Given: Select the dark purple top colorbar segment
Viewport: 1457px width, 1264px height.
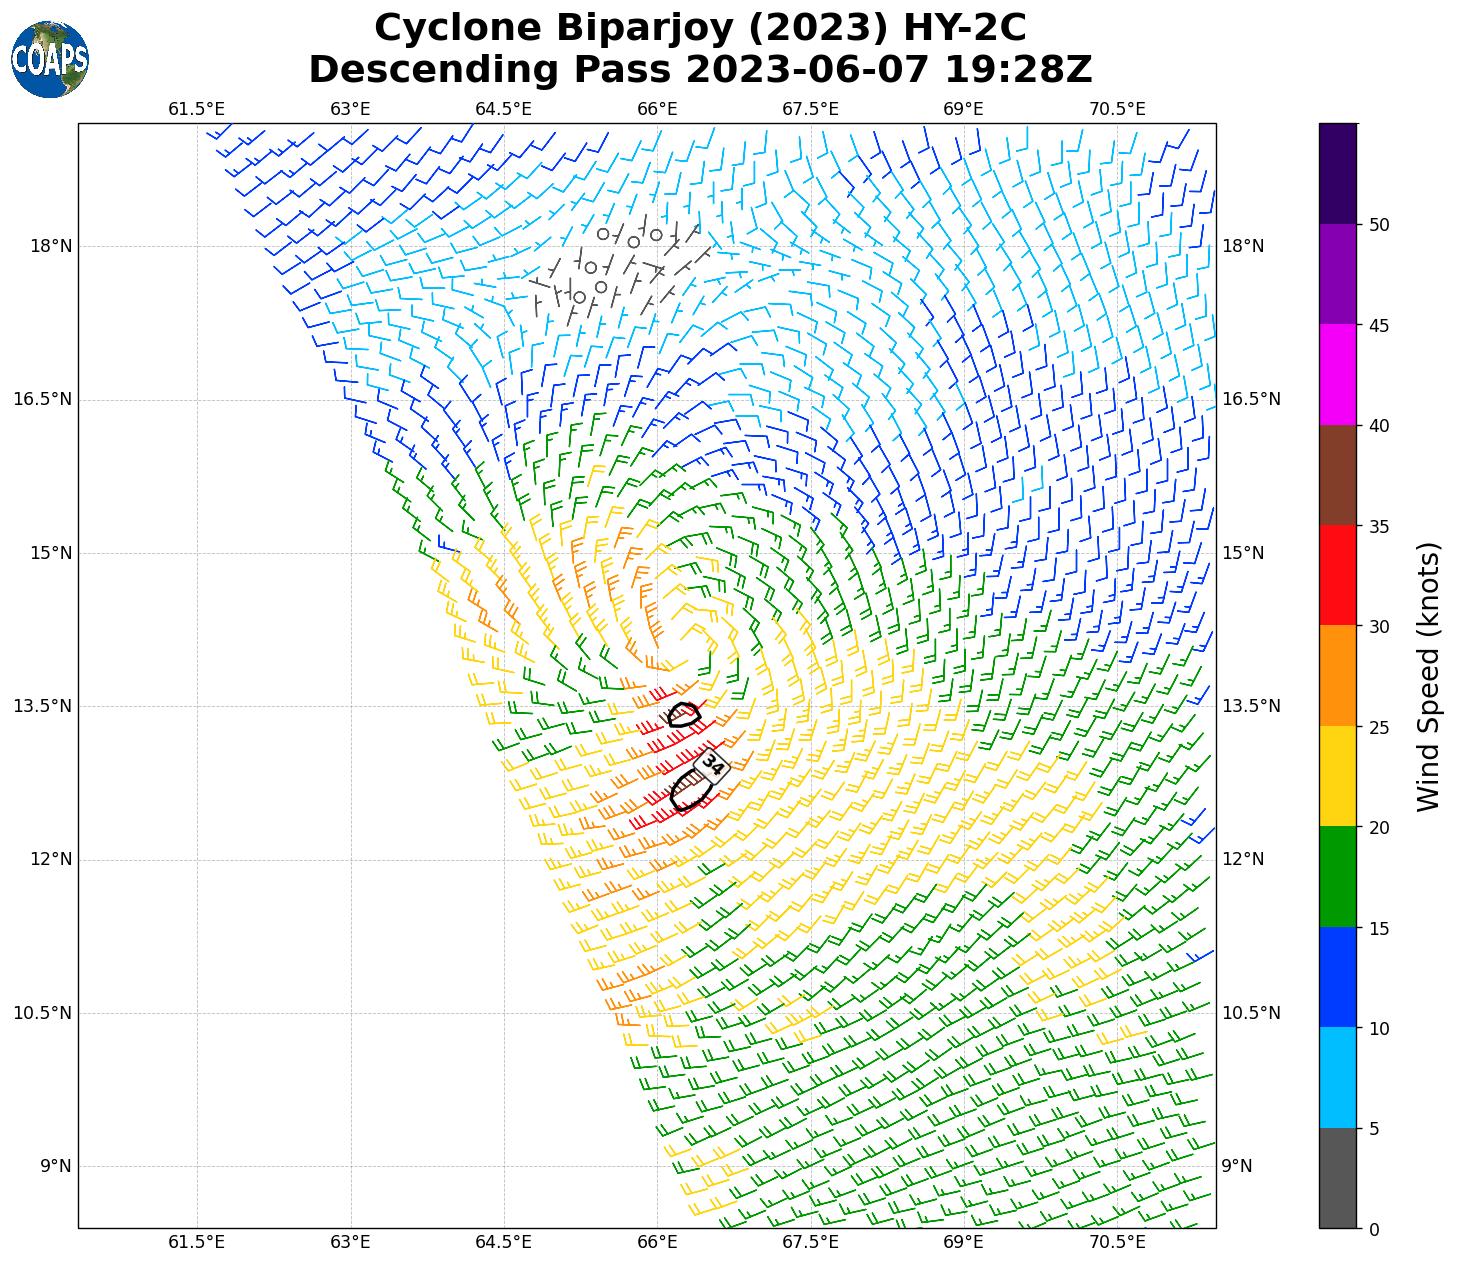Looking at the screenshot, I should 1338,173.
